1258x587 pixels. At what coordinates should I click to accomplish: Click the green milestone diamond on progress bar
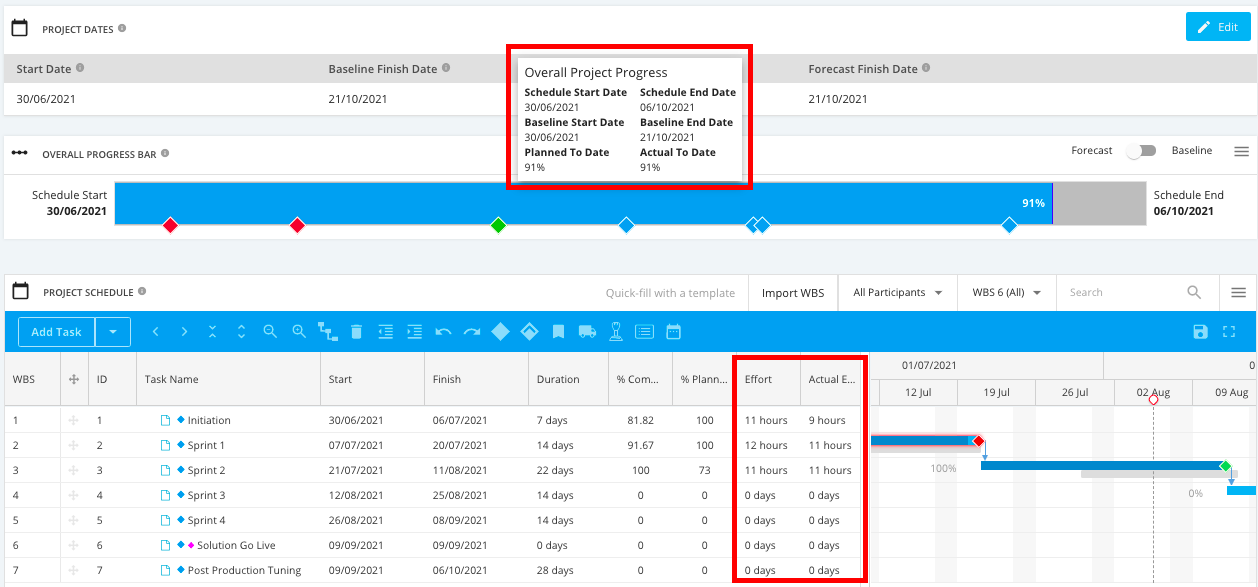498,226
